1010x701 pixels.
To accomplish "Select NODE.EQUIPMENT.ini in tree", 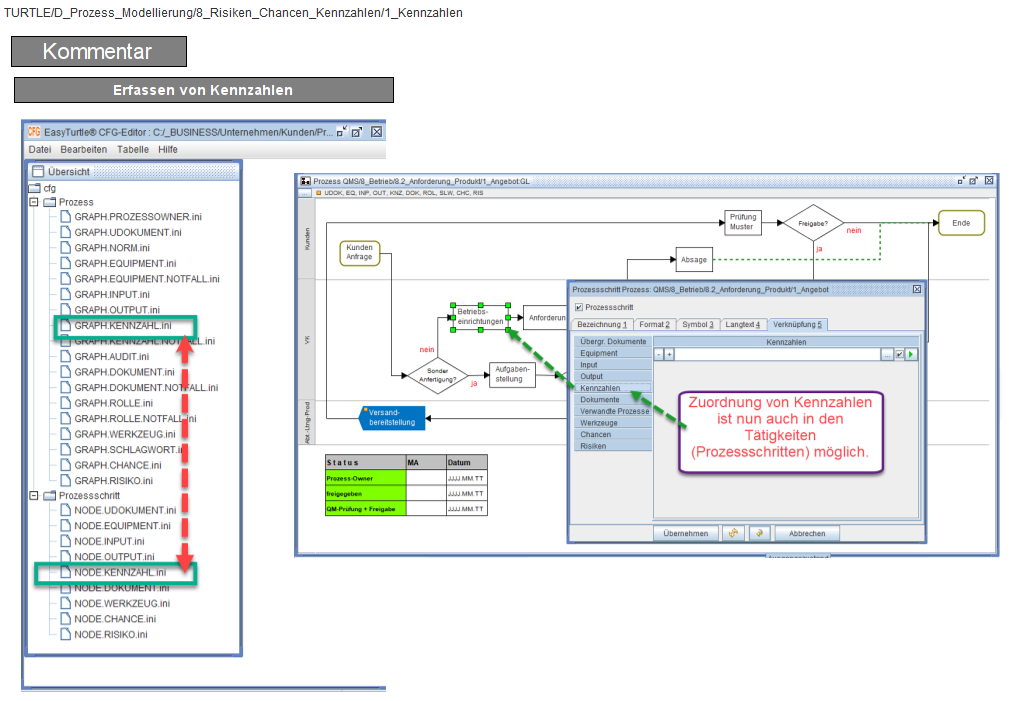I will 122,526.
